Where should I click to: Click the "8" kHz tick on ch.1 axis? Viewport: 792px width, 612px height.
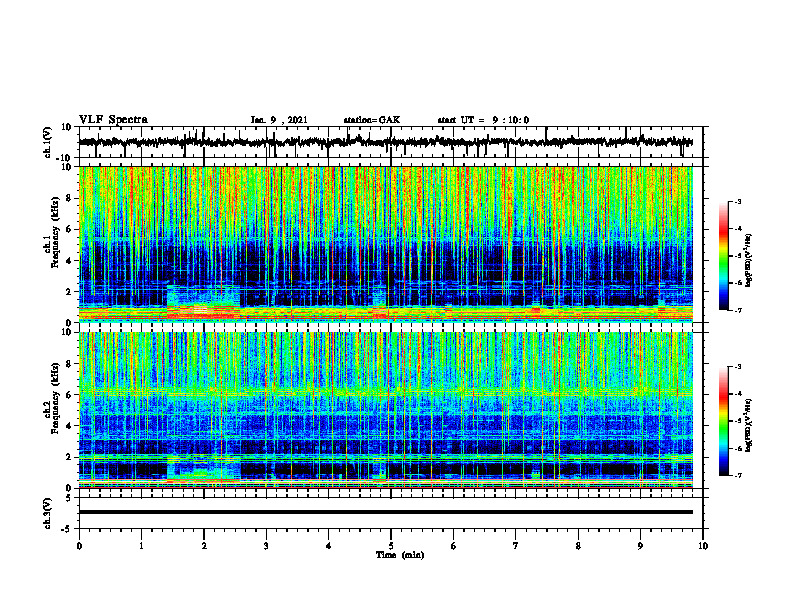point(69,198)
